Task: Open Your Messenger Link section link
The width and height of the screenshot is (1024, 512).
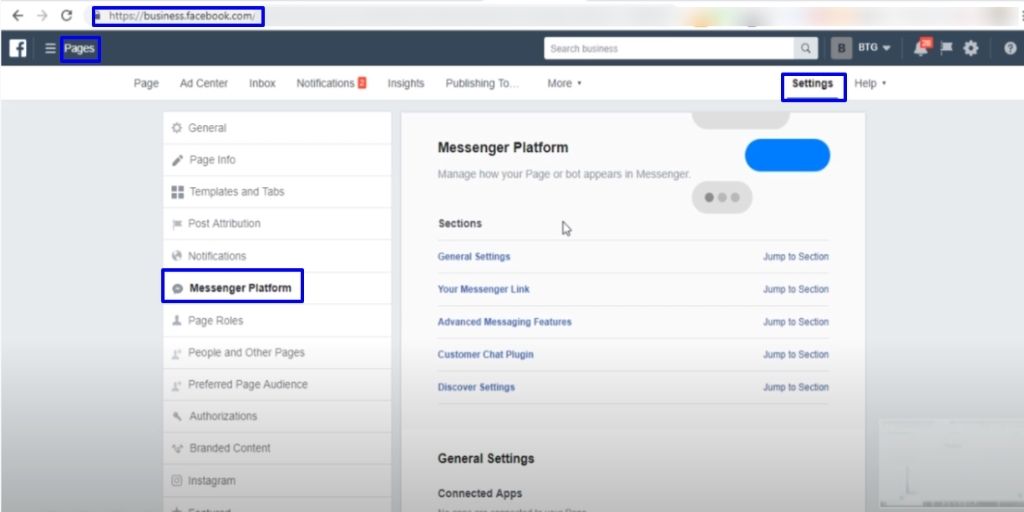Action: (483, 289)
